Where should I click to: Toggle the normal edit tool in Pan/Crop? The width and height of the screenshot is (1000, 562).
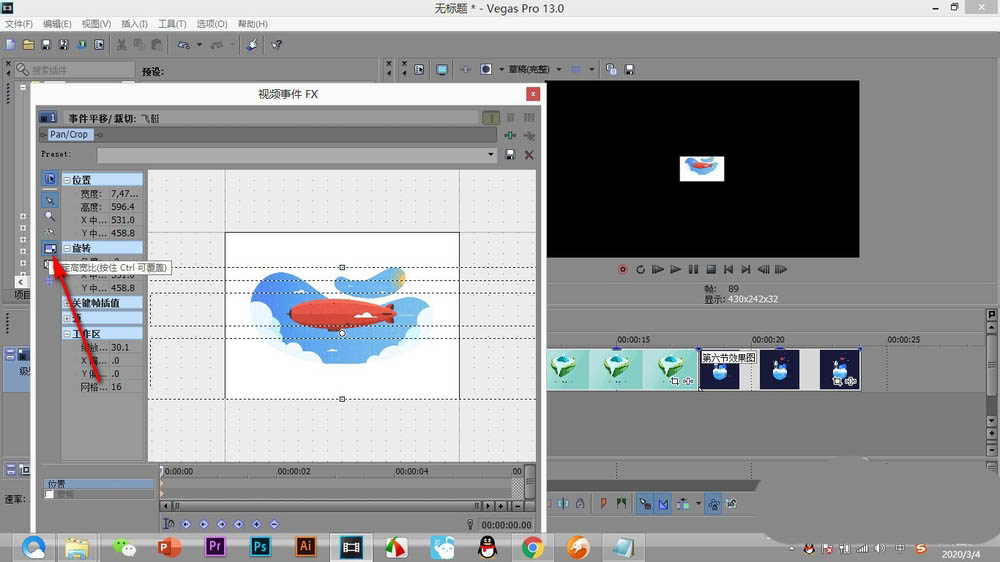pos(49,199)
